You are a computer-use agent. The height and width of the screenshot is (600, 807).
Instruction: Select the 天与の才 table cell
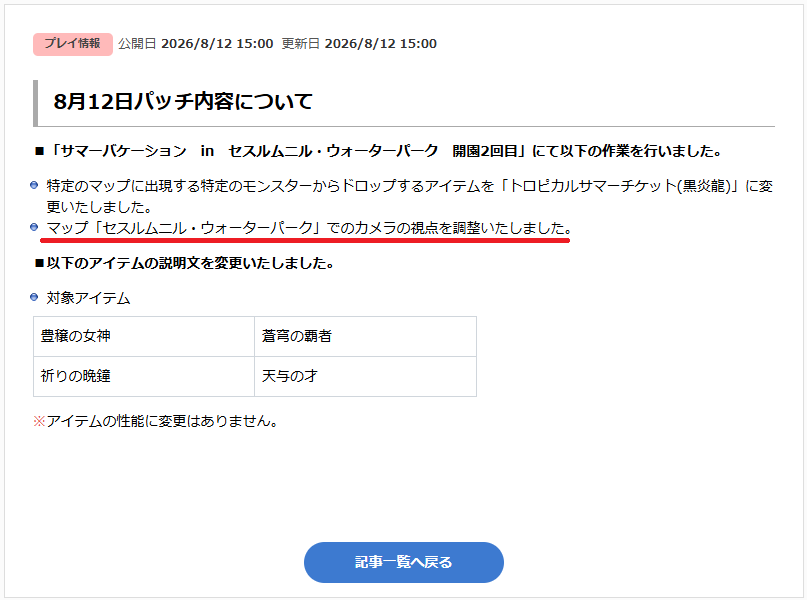coord(365,376)
